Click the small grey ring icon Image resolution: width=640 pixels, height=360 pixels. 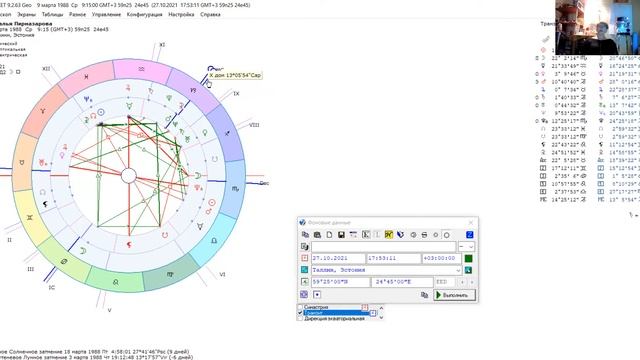(x=436, y=235)
